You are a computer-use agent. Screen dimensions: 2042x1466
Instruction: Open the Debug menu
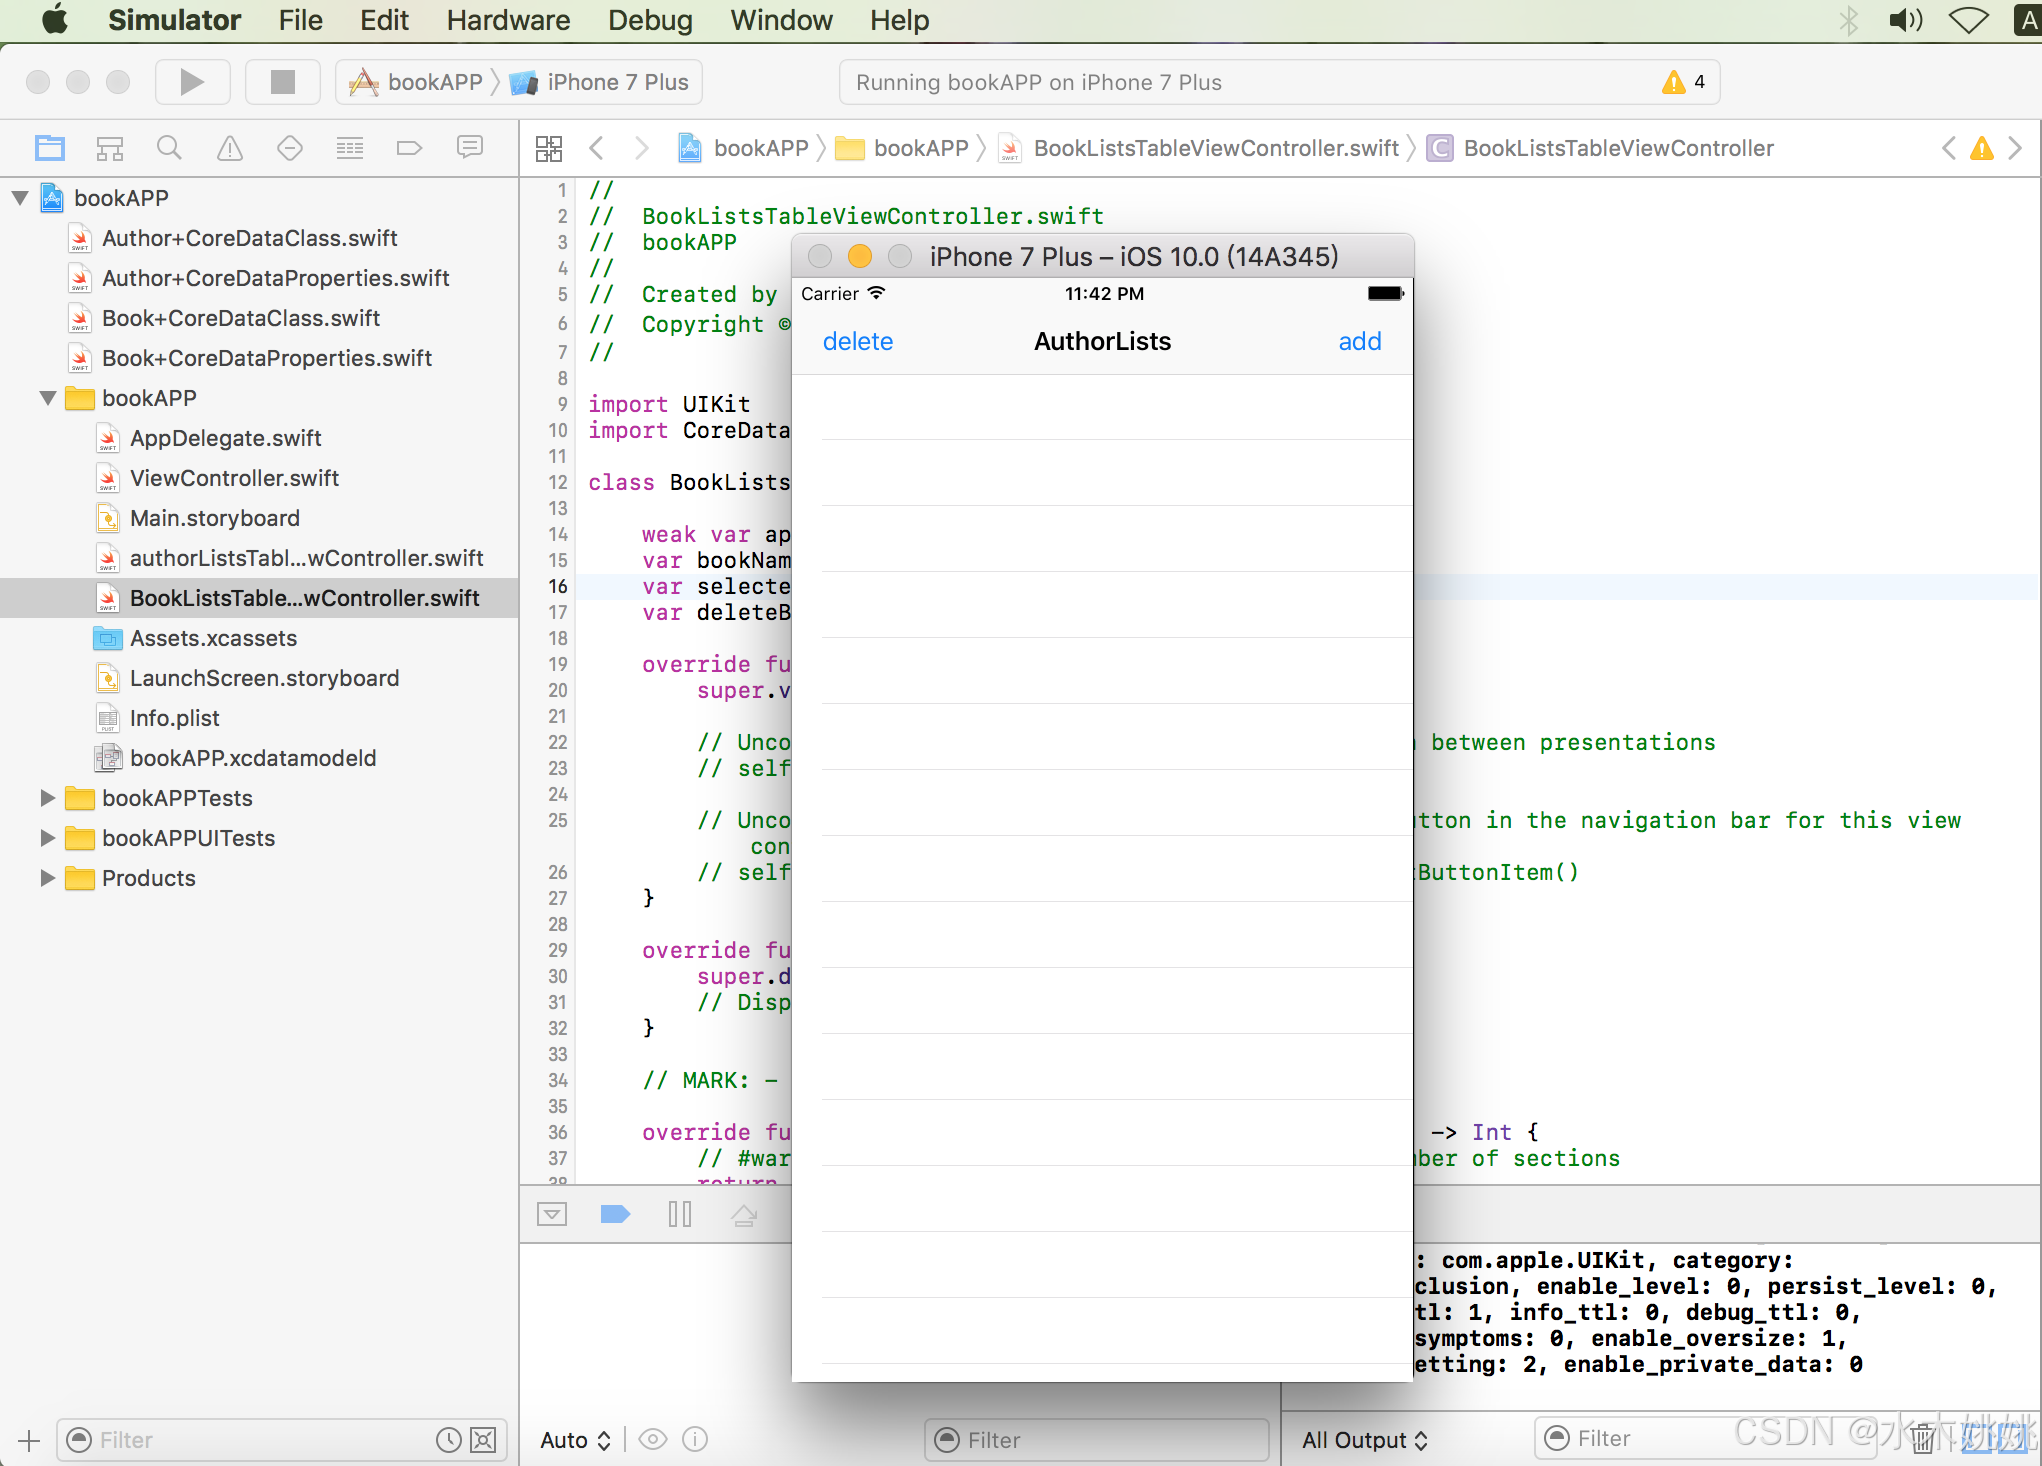coord(650,20)
